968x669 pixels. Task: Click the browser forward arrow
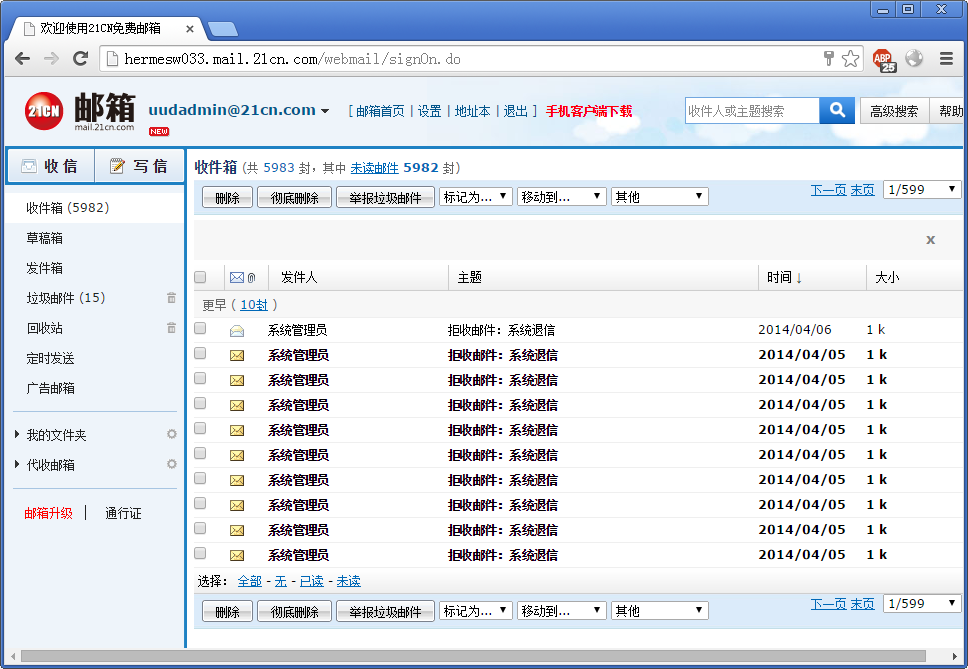[51, 59]
